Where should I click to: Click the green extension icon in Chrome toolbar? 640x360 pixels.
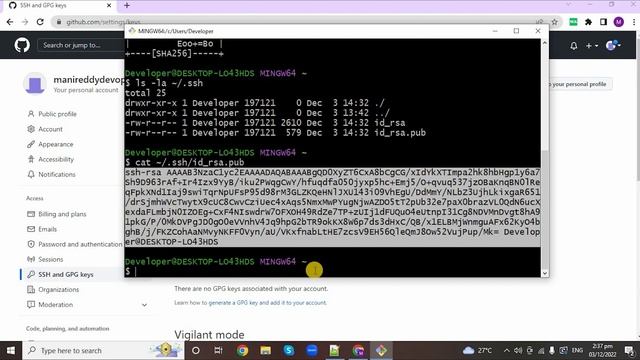(x=573, y=22)
